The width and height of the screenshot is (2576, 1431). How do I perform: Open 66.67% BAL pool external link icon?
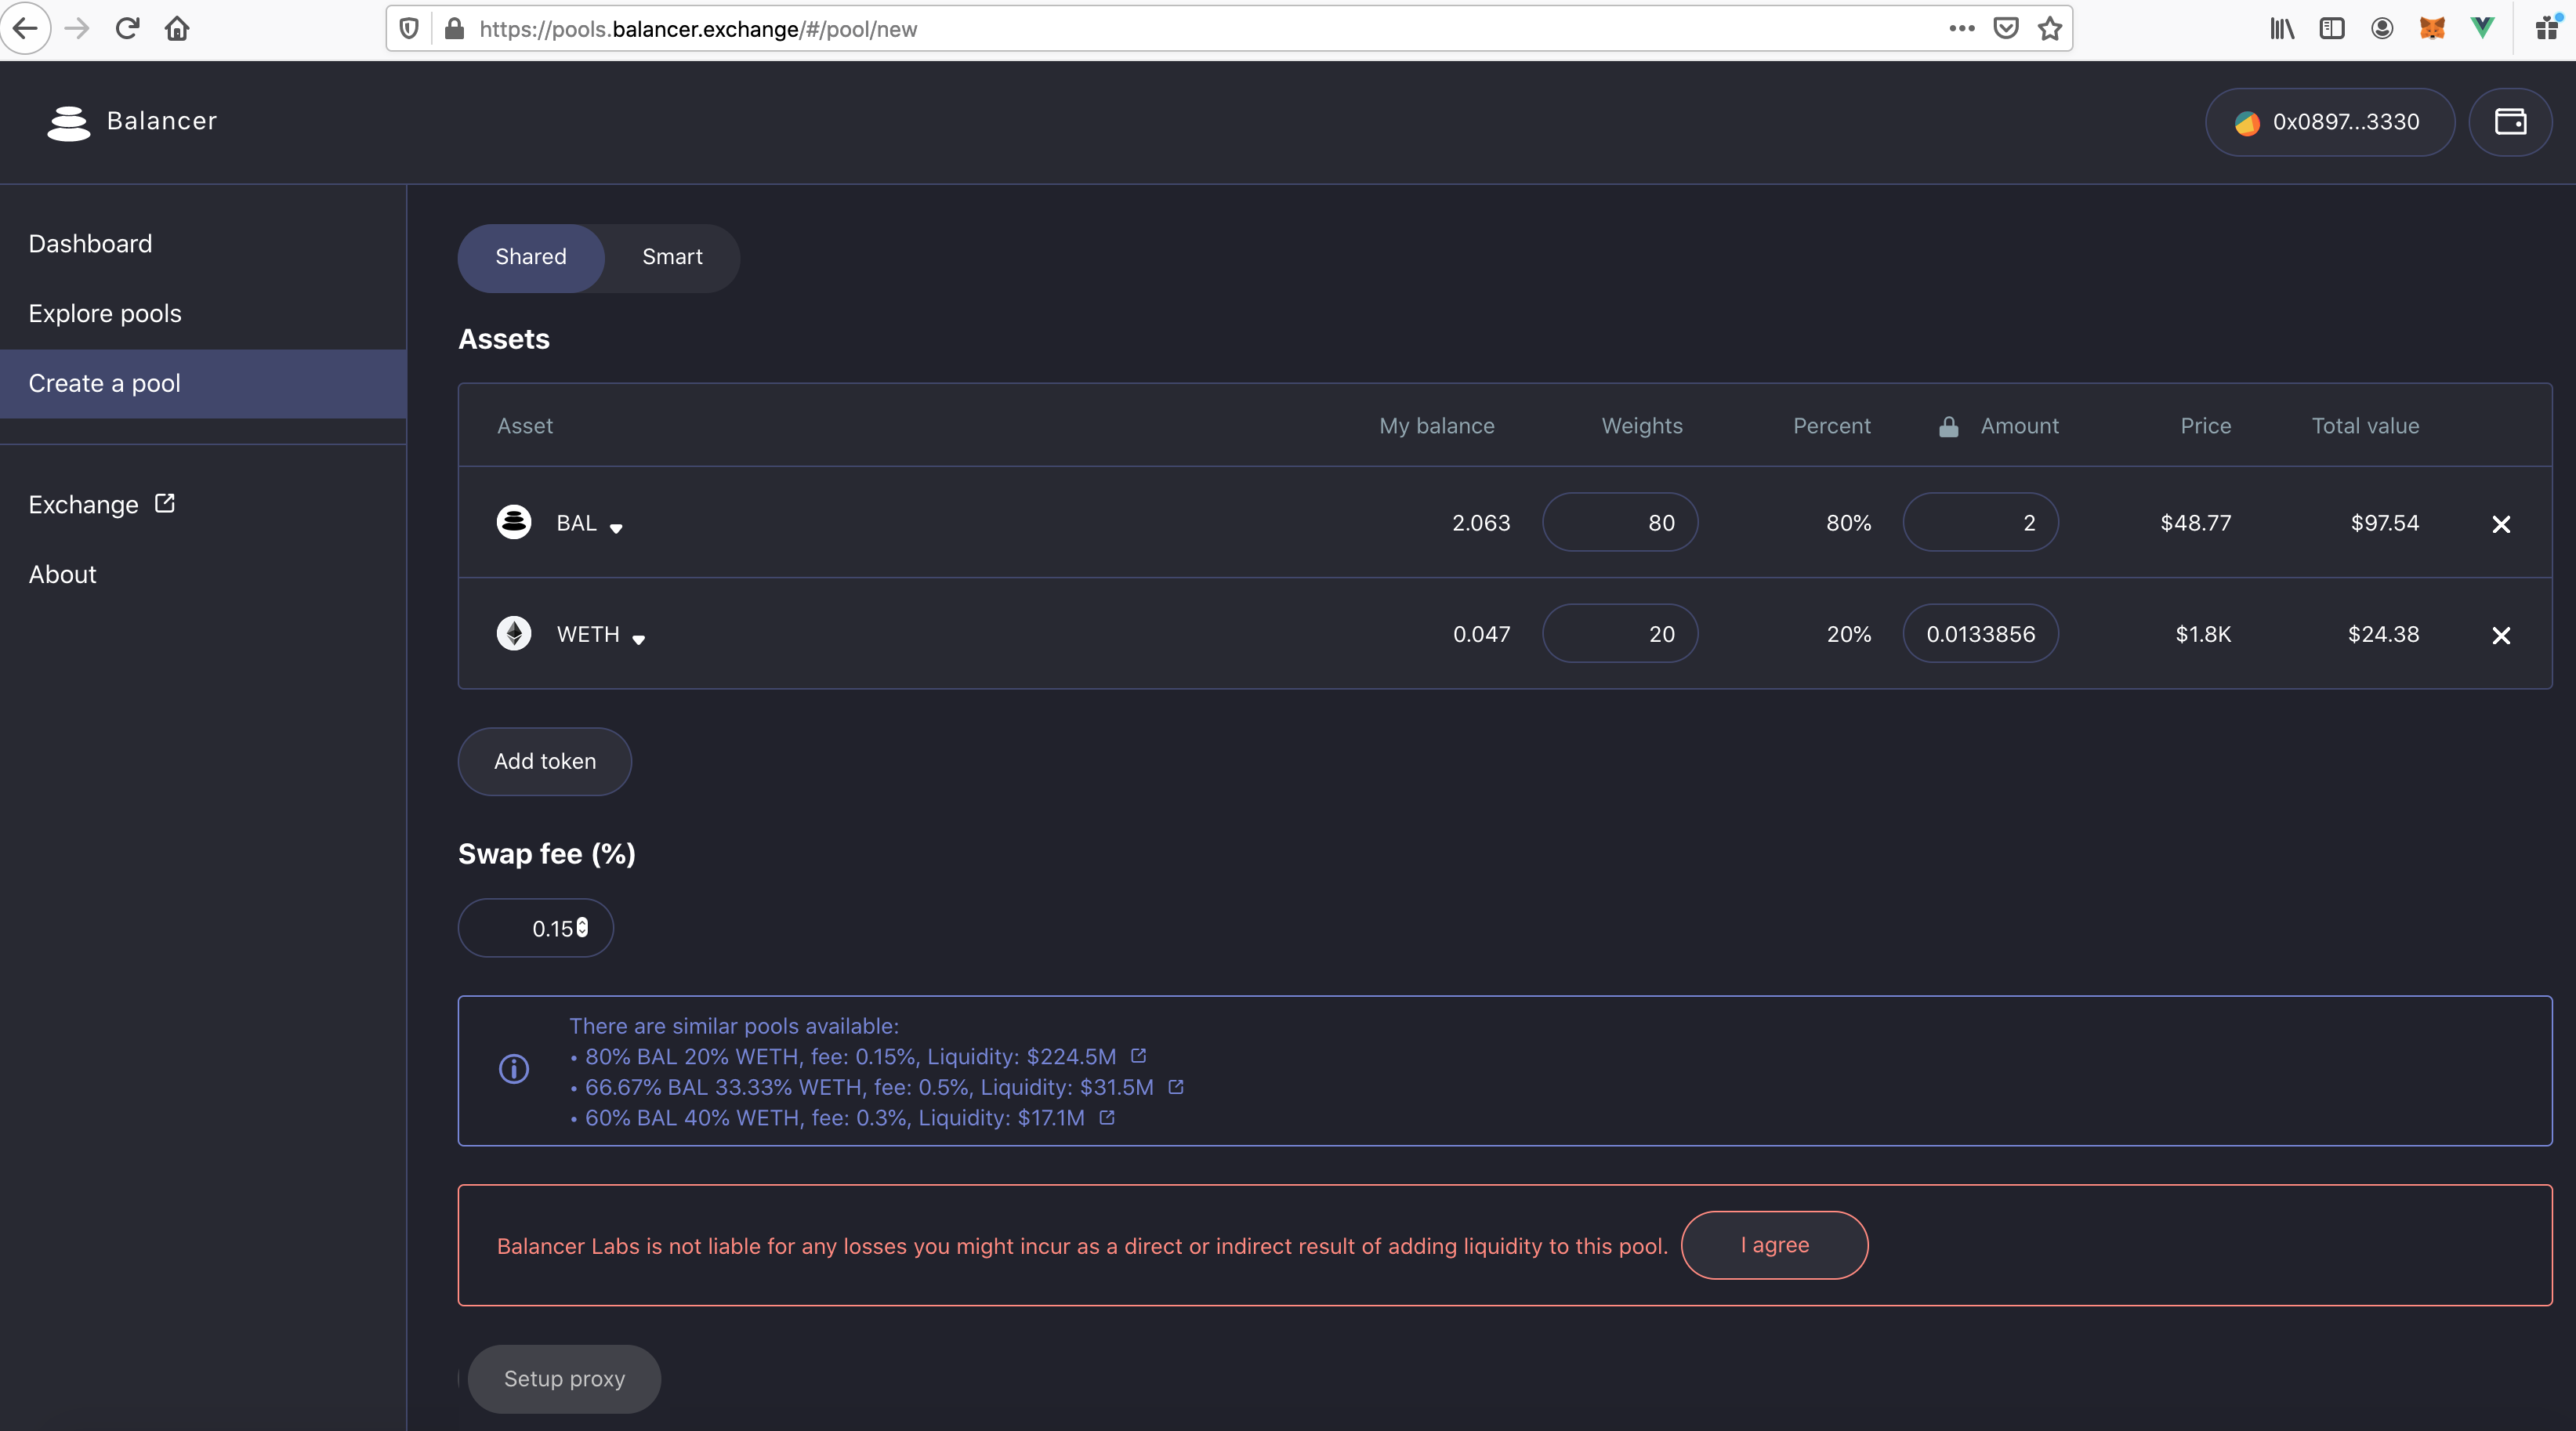coord(1176,1087)
